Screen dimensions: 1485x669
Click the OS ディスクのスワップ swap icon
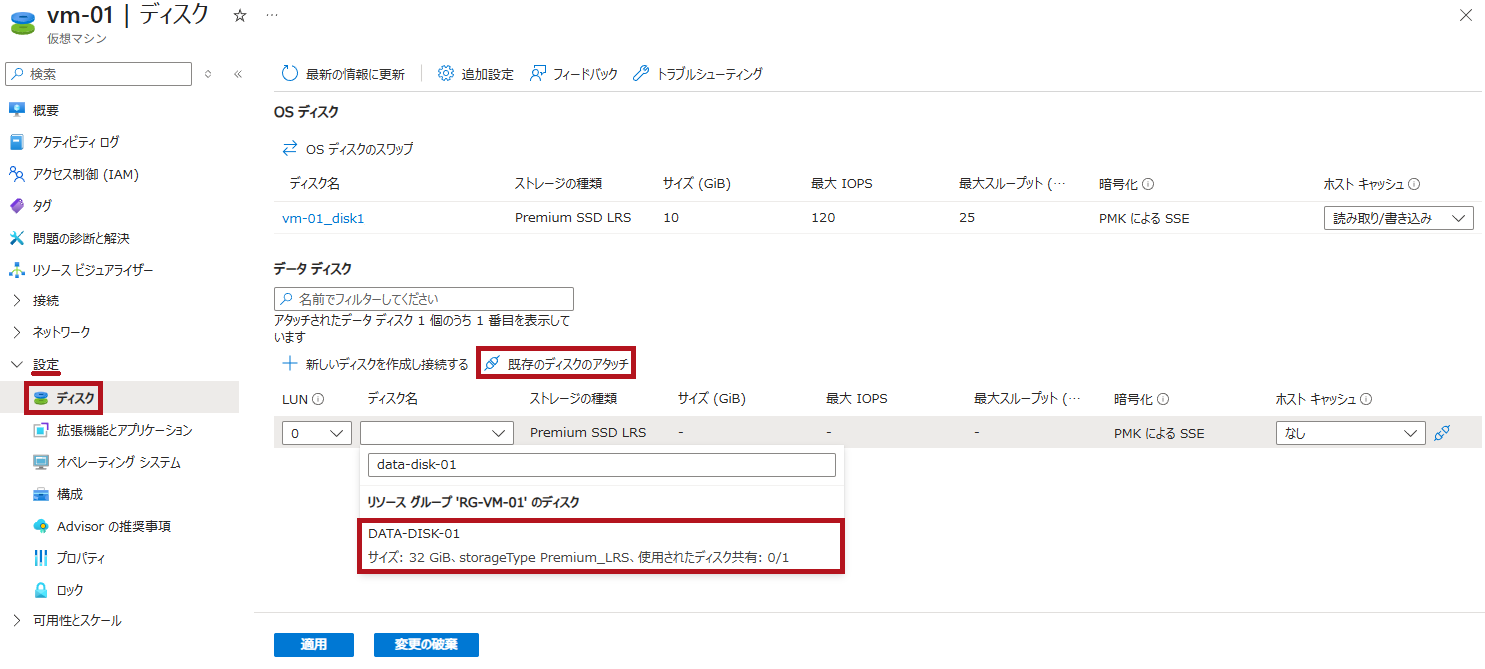[x=290, y=149]
